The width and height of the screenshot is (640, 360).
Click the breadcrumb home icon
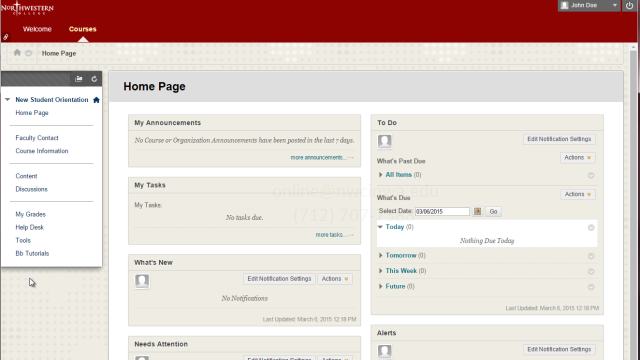tap(17, 53)
